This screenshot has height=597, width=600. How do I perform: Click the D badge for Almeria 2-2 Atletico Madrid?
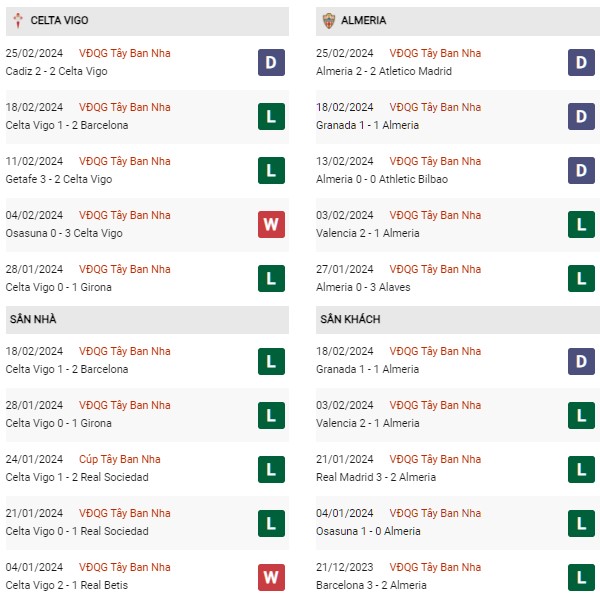[x=581, y=62]
